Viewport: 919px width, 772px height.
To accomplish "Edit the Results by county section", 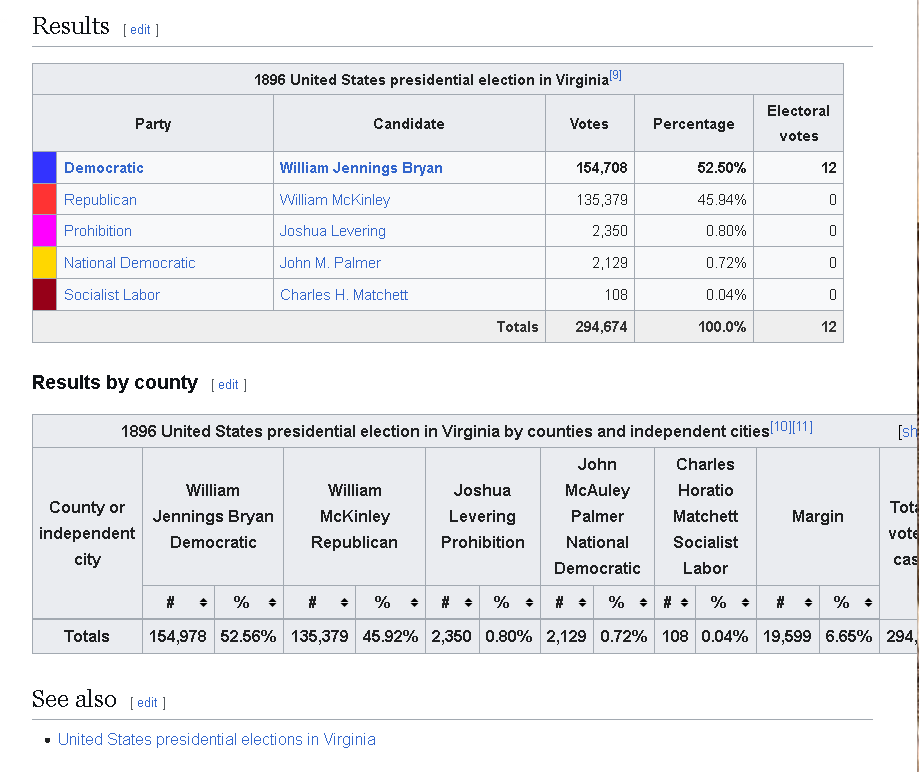I will [228, 385].
